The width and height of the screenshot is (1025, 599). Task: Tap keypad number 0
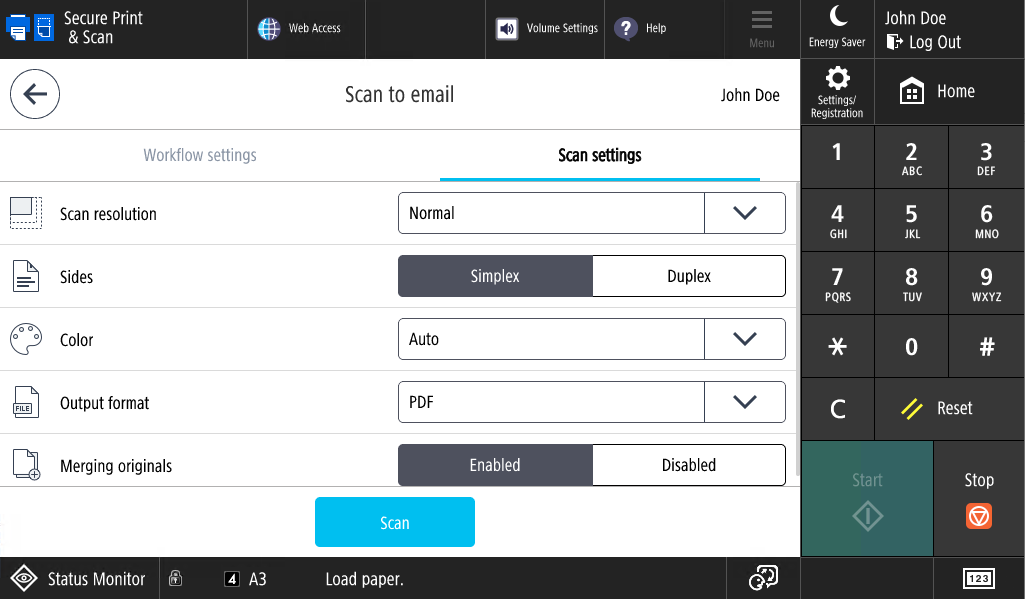pos(911,347)
